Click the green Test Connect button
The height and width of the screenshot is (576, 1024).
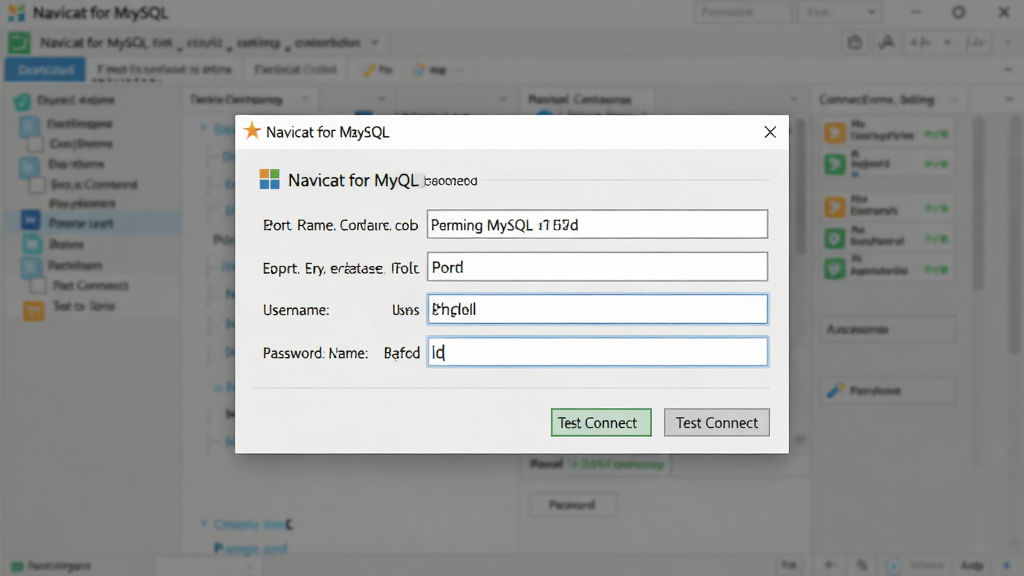pos(601,423)
